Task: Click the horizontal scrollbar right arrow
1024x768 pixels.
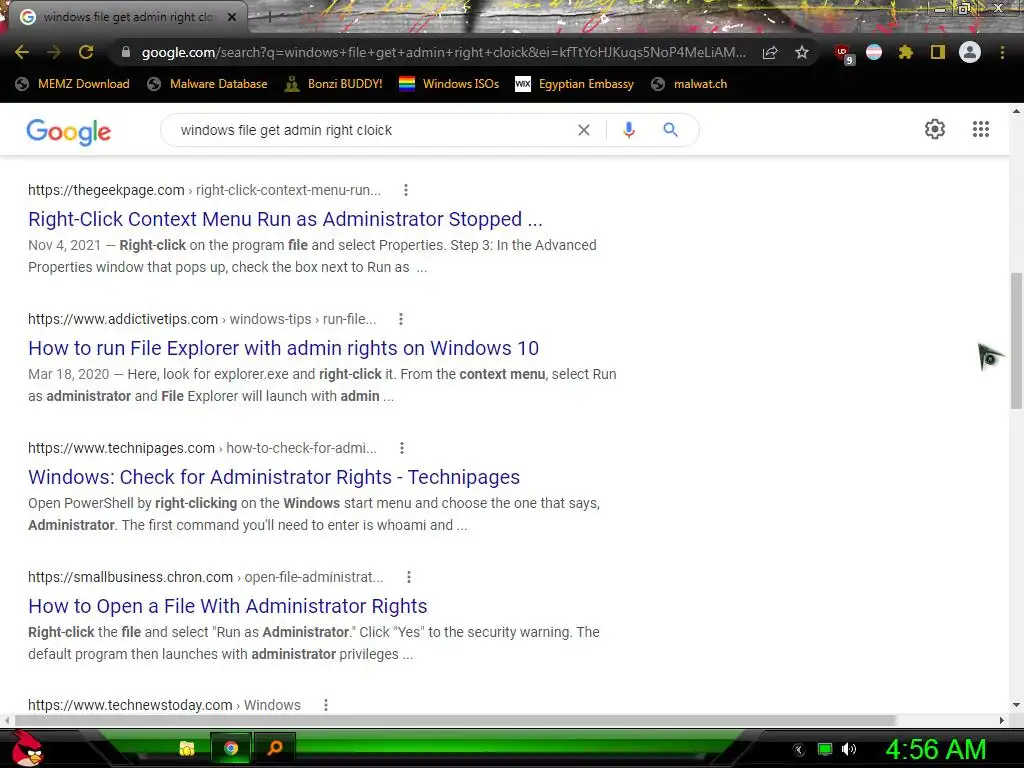Action: [1002, 720]
